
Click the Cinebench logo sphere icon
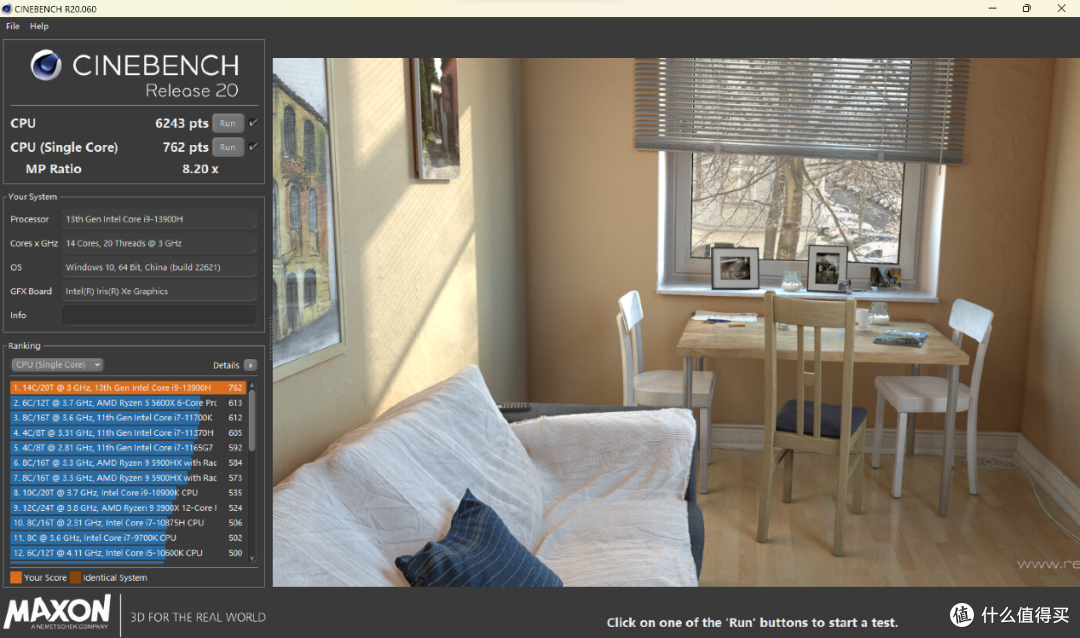46,65
